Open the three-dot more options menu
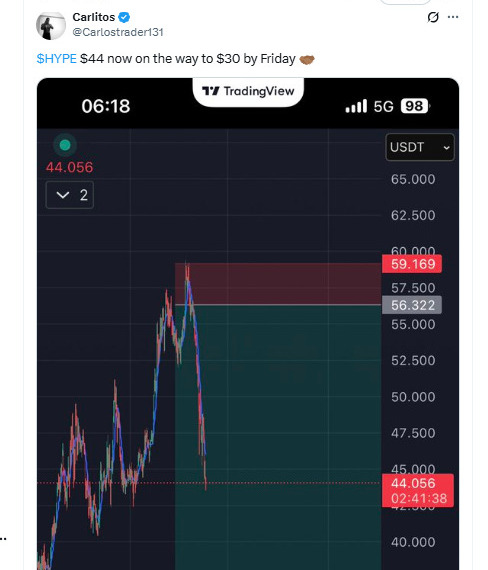Screen dimensions: 488x570 click(453, 17)
